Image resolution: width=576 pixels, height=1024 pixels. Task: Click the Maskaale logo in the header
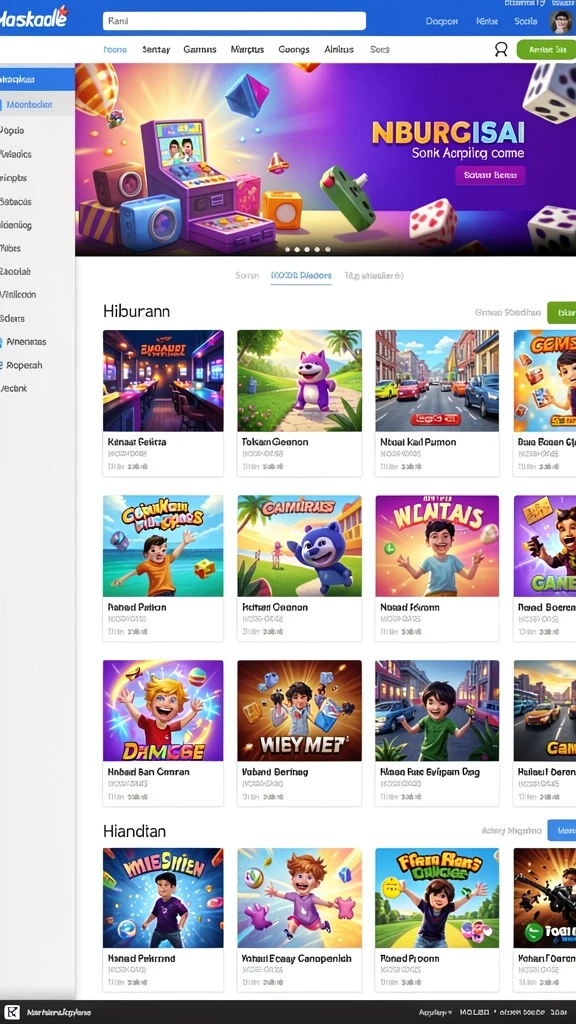33,18
